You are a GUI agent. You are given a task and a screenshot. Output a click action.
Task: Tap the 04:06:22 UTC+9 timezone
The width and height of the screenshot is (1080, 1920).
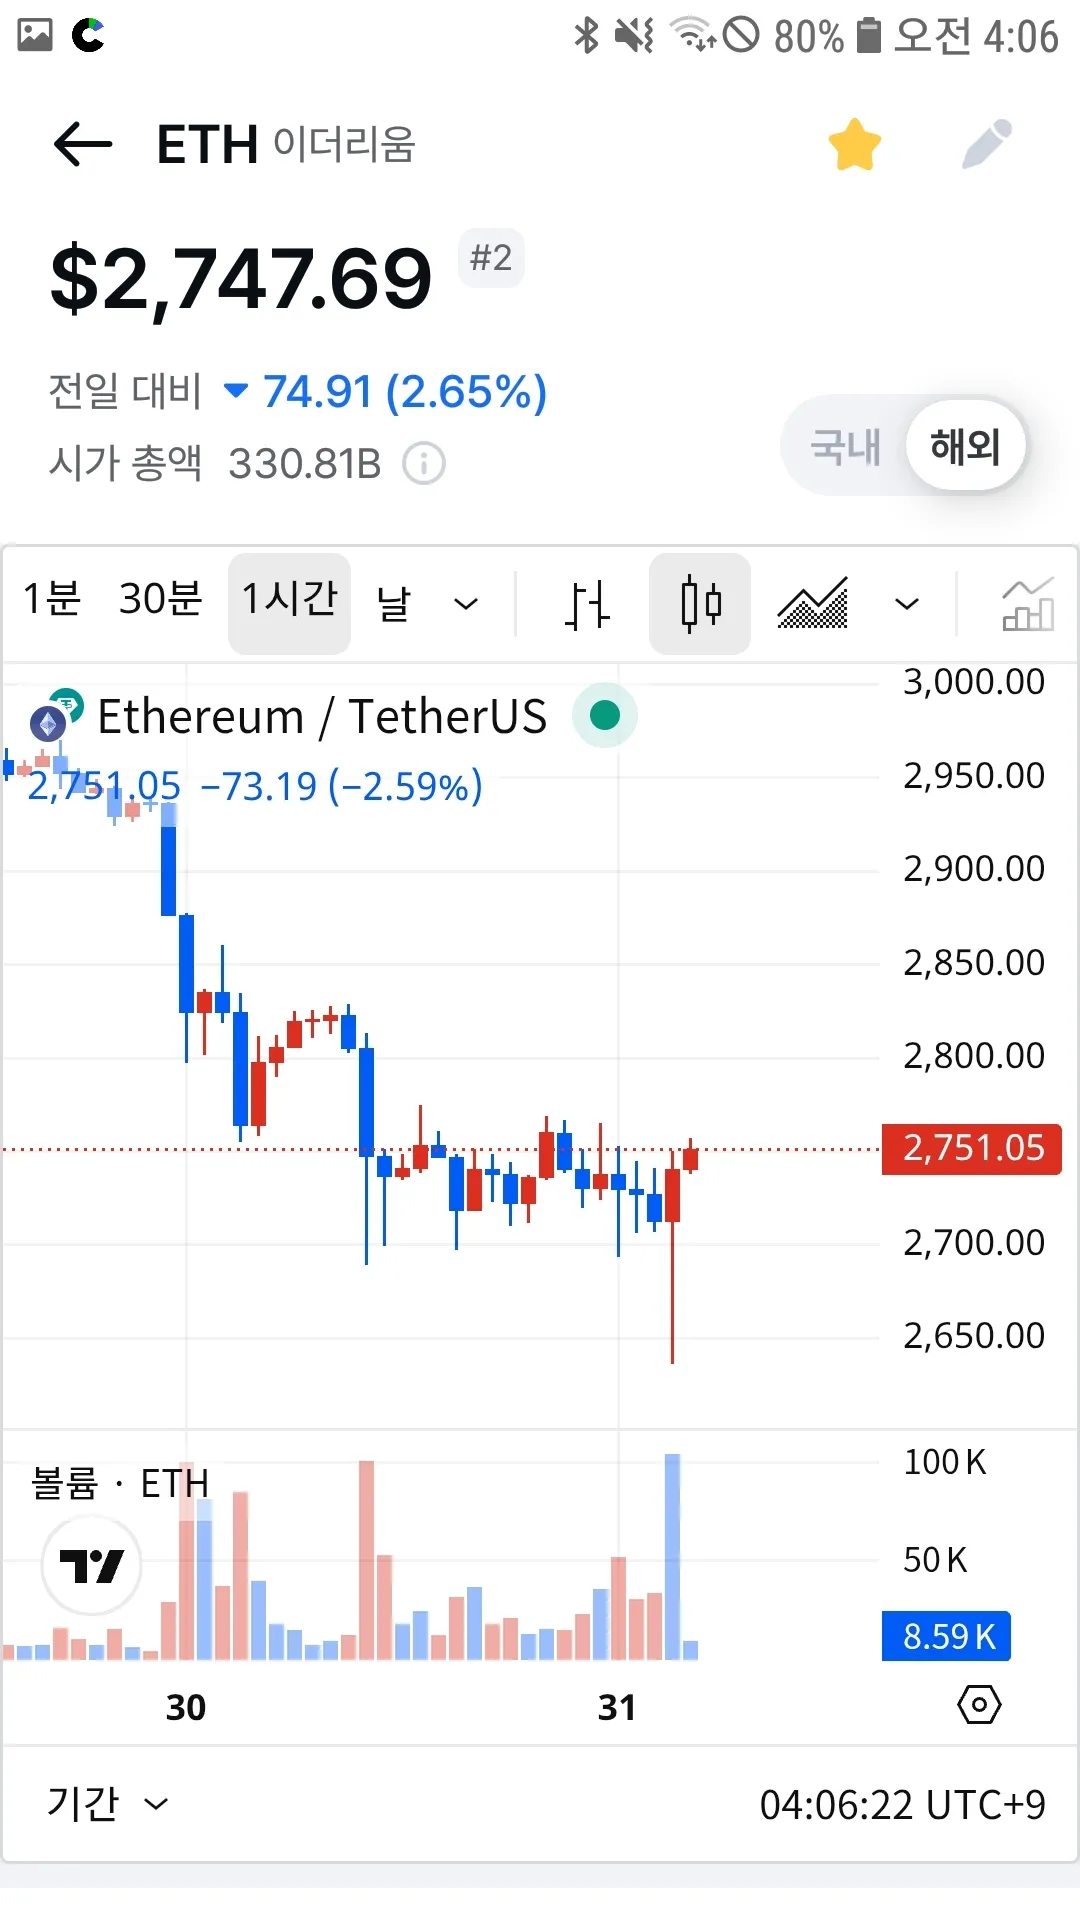pos(902,1805)
